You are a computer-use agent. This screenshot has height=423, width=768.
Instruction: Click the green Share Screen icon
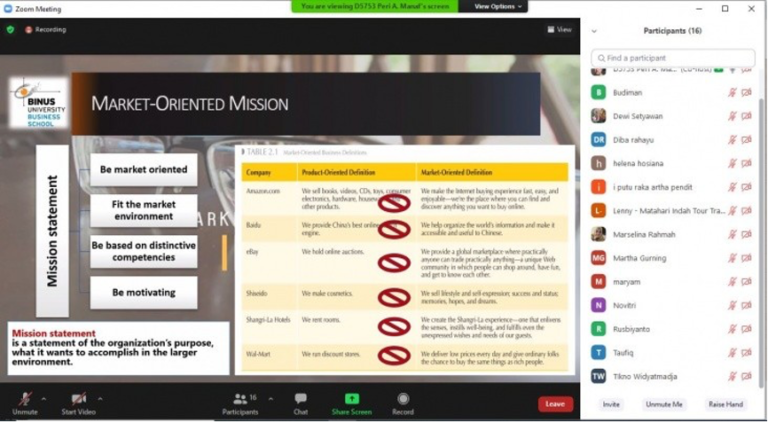pos(352,399)
